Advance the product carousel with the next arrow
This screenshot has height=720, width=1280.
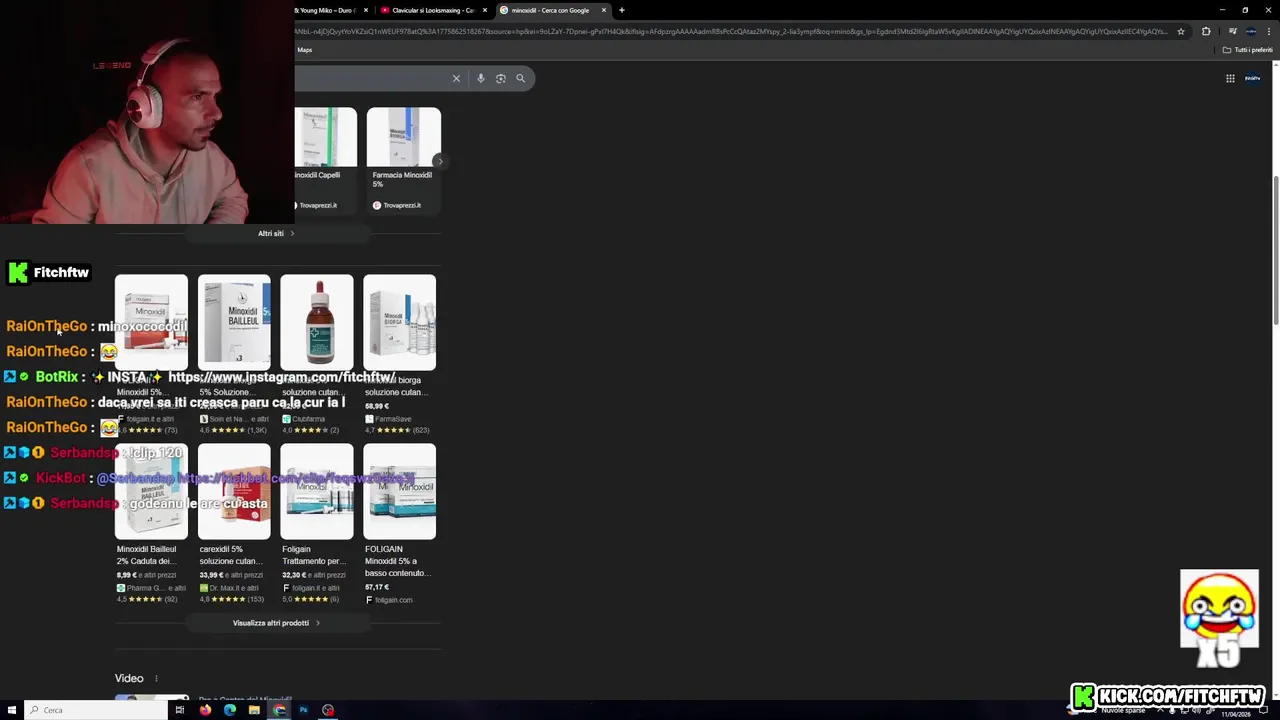pos(439,161)
